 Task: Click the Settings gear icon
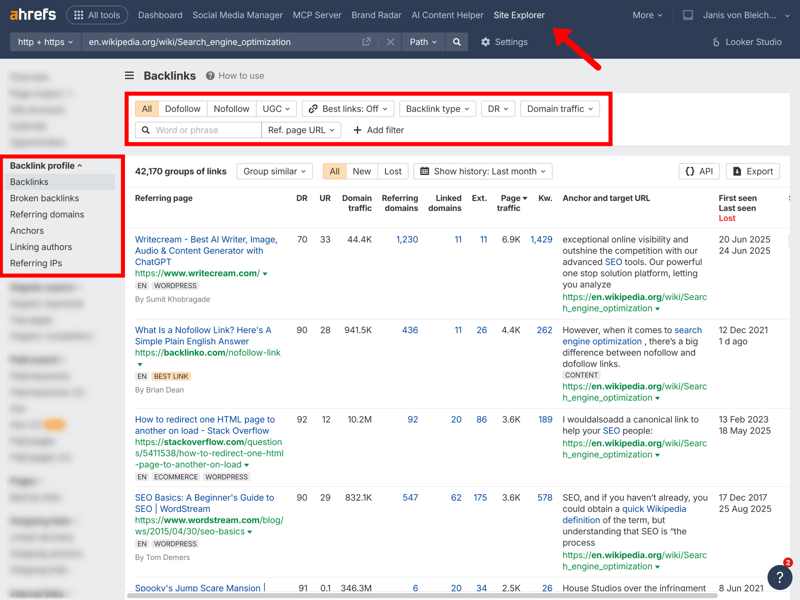[486, 42]
